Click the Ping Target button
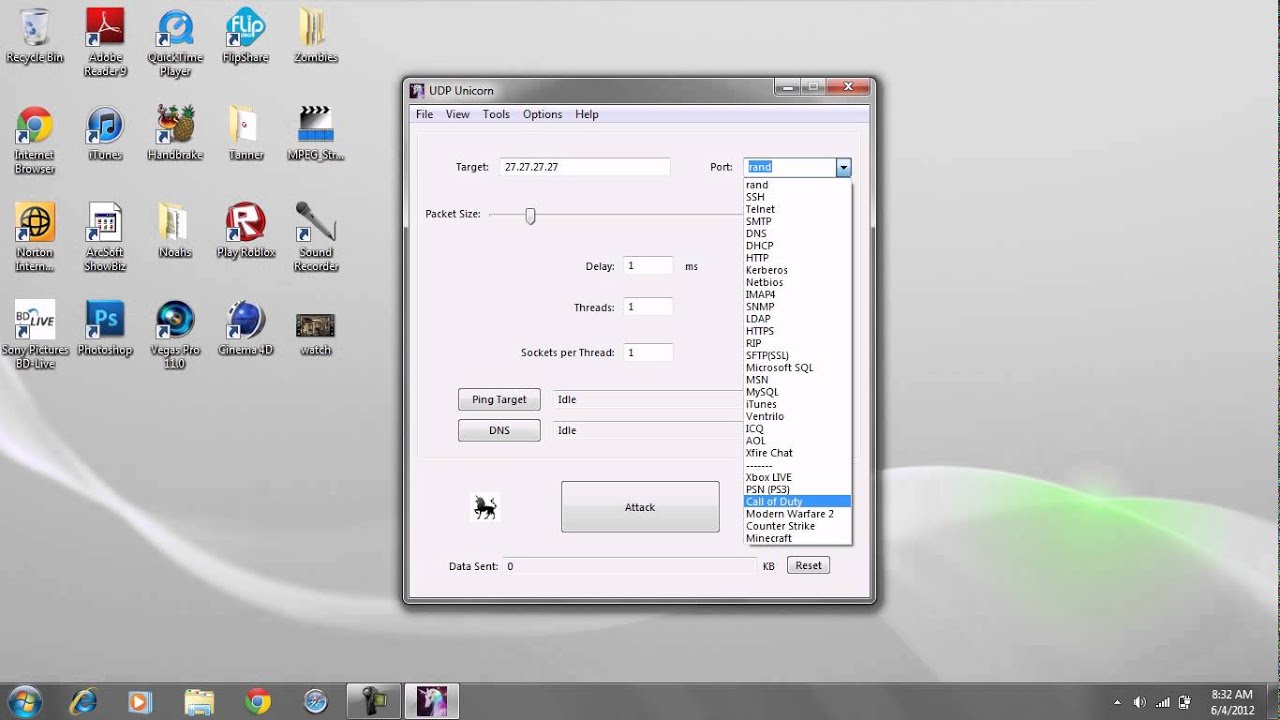Image resolution: width=1280 pixels, height=720 pixels. point(499,399)
